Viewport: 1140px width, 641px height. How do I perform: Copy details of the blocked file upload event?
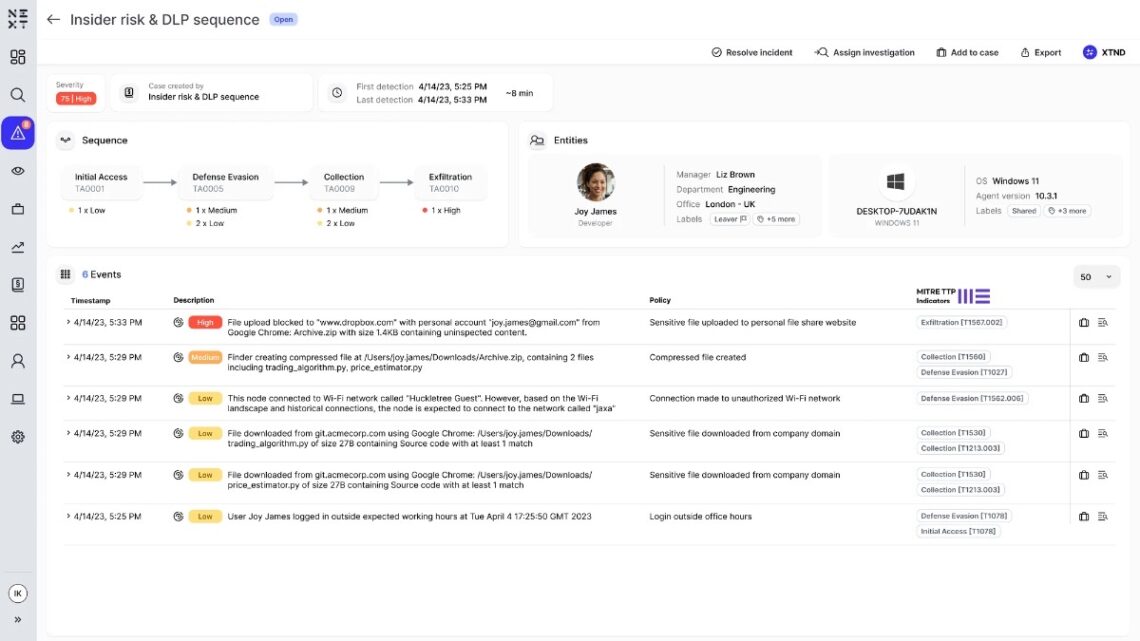coord(1084,320)
